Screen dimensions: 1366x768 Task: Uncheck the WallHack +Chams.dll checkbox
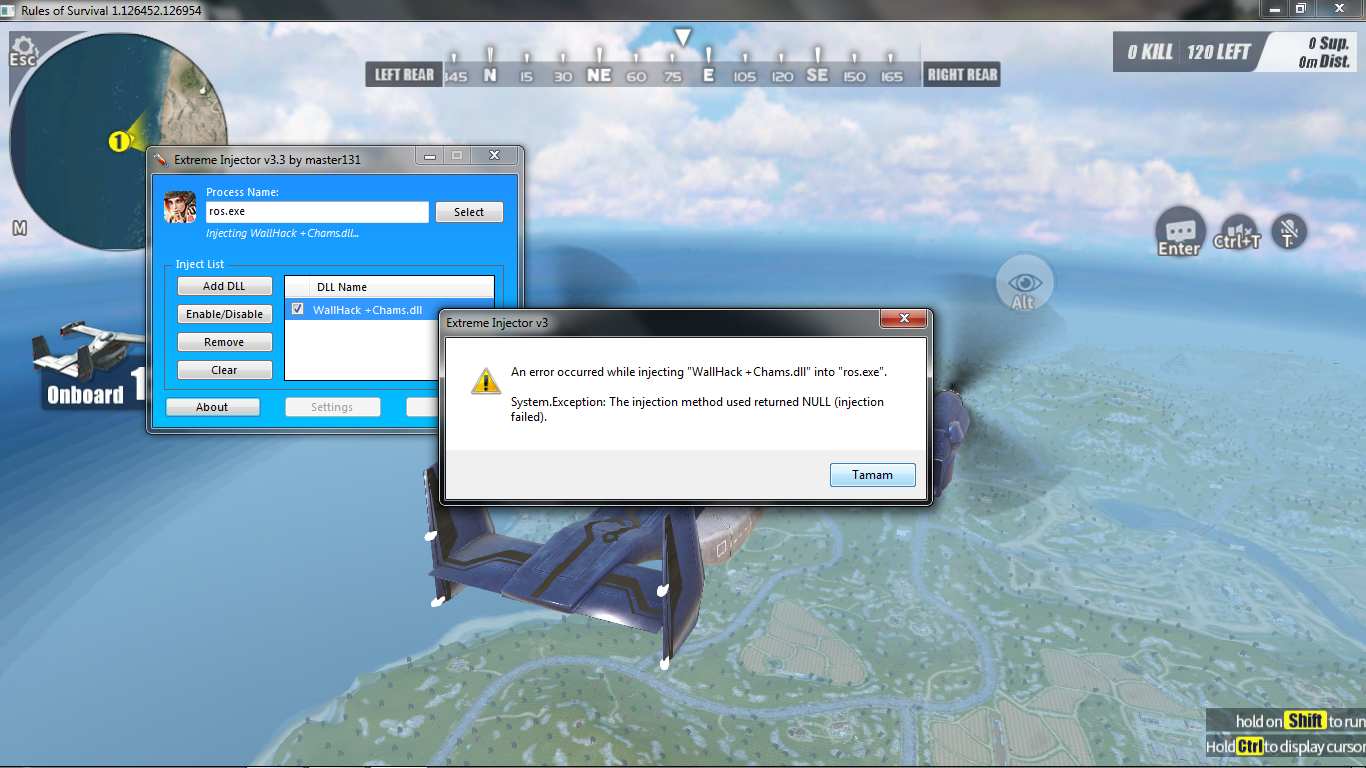pos(297,309)
